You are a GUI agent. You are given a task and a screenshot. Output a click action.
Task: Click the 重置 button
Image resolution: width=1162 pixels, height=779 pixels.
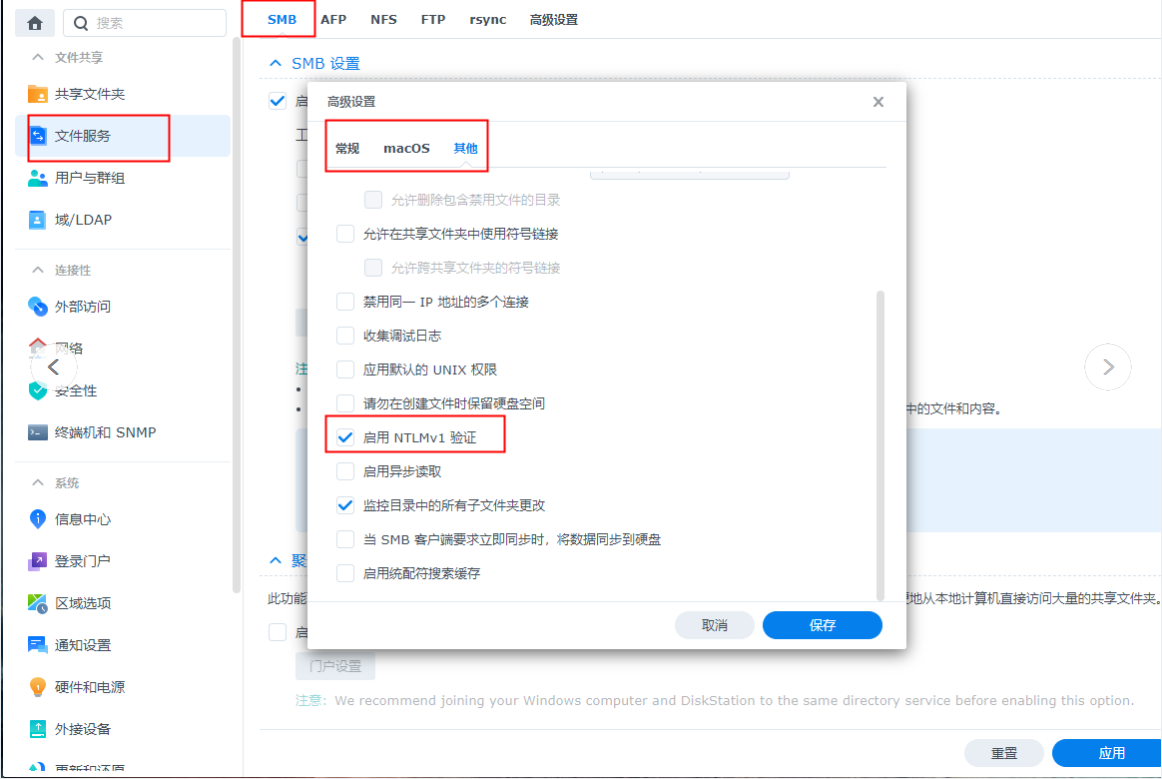pyautogui.click(x=1004, y=753)
